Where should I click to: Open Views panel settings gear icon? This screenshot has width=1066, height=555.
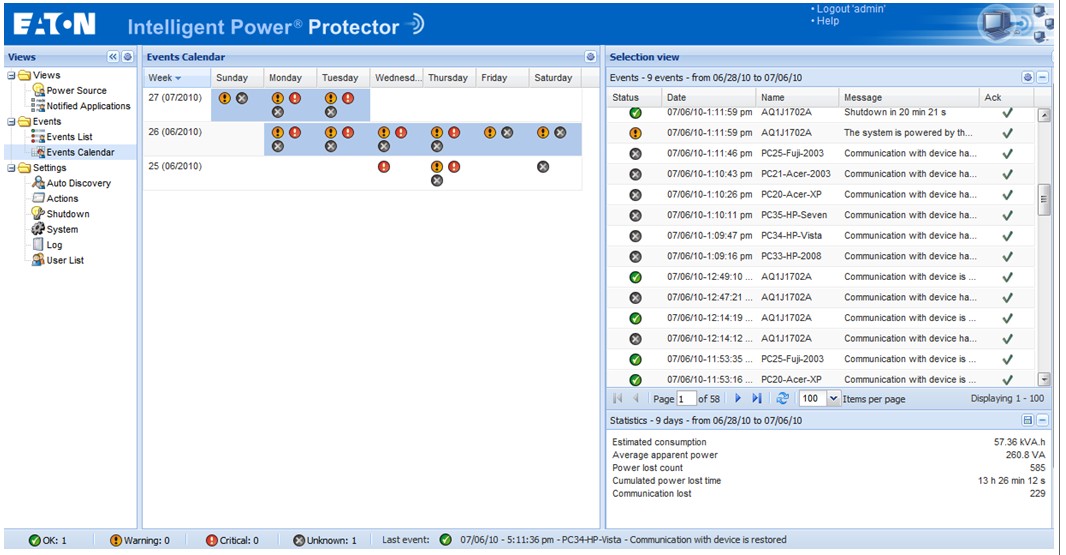click(x=127, y=57)
